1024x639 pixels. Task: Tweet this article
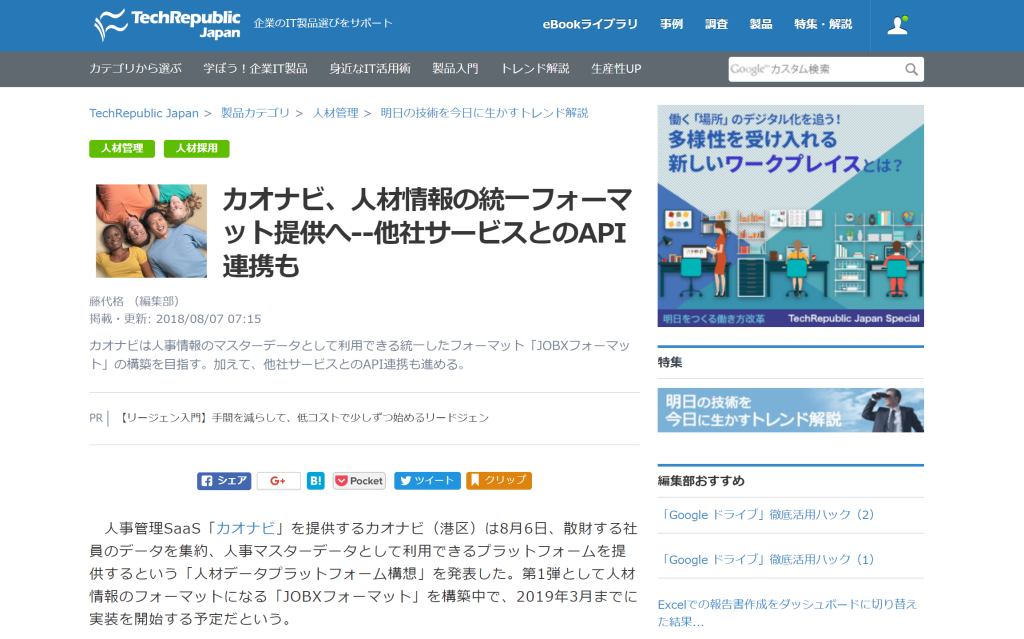427,481
